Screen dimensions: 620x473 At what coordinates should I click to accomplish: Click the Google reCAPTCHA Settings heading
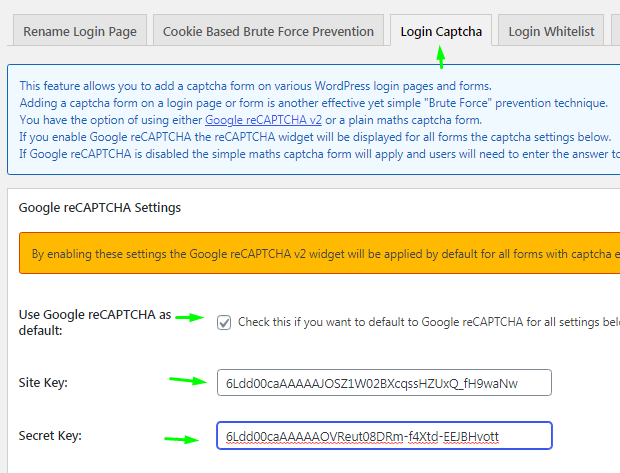(100, 208)
